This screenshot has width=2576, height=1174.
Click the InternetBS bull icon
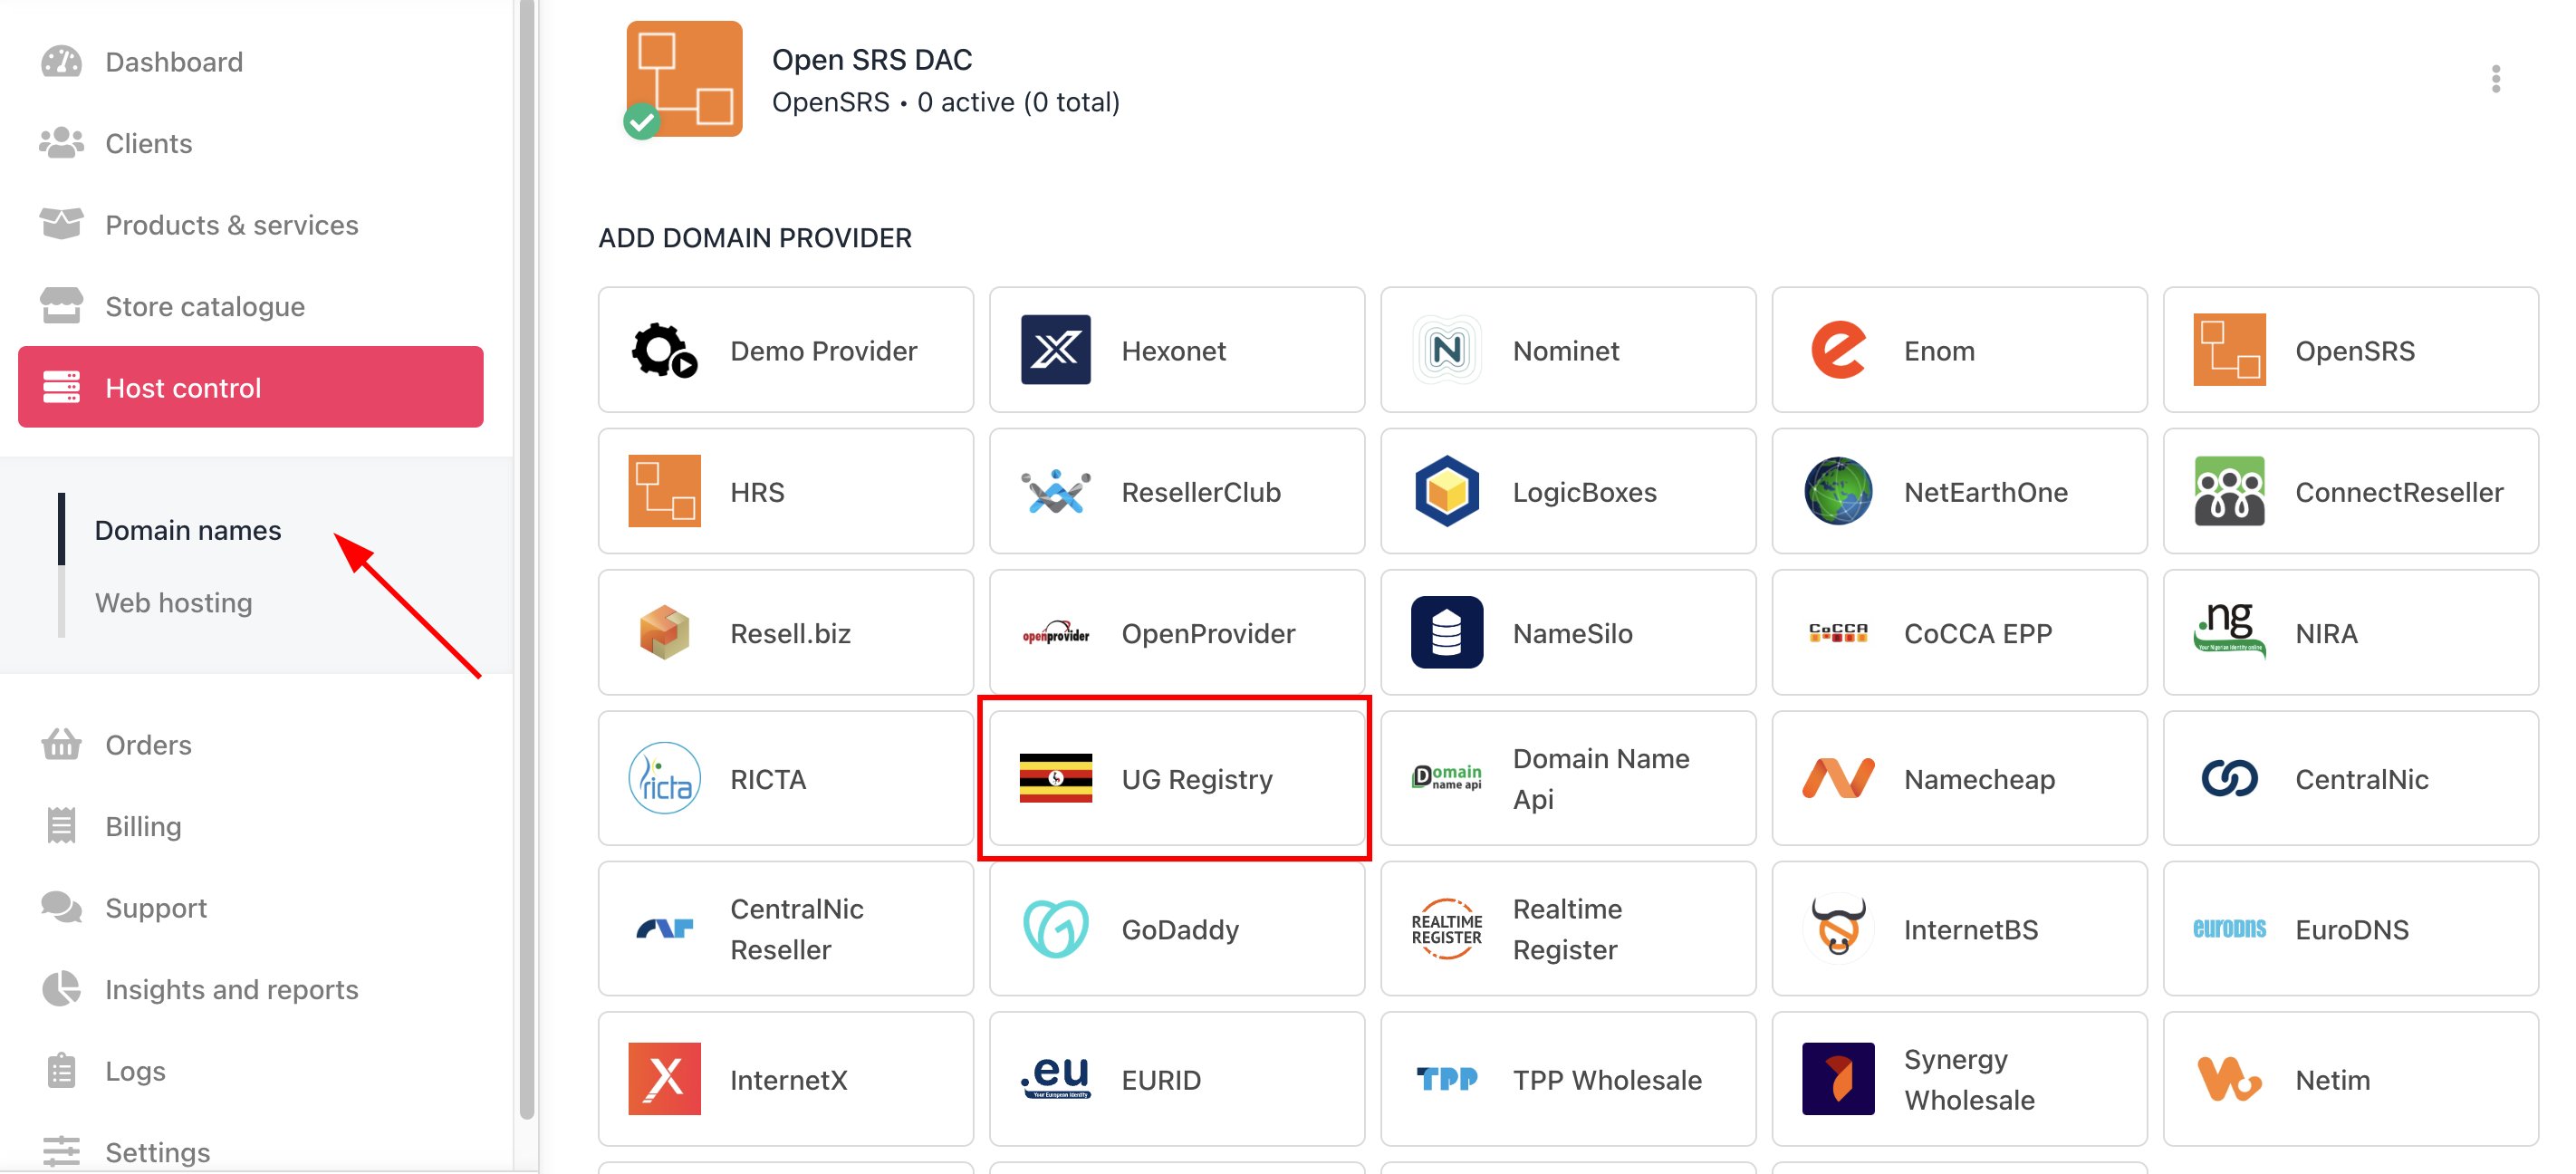[1838, 928]
